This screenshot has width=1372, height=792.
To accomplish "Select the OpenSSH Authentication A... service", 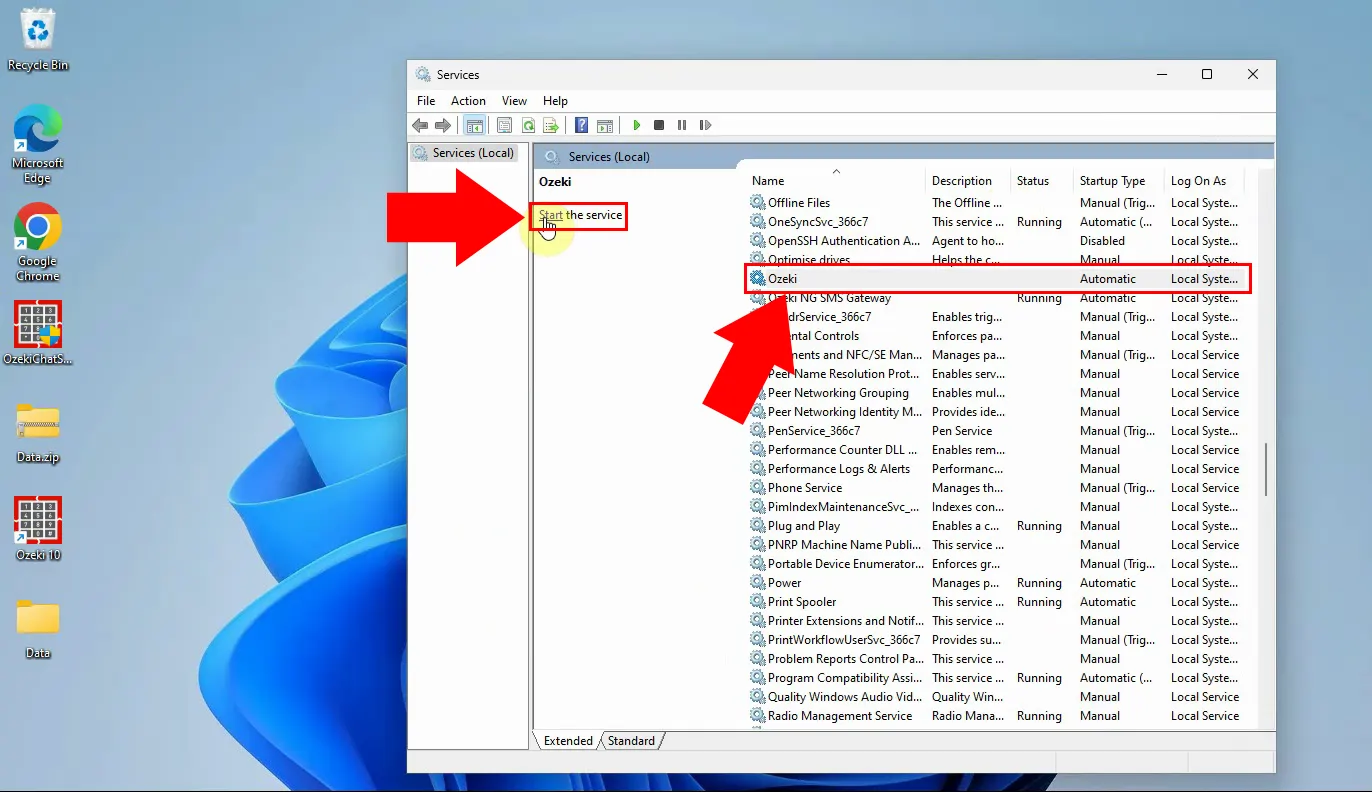I will 844,241.
